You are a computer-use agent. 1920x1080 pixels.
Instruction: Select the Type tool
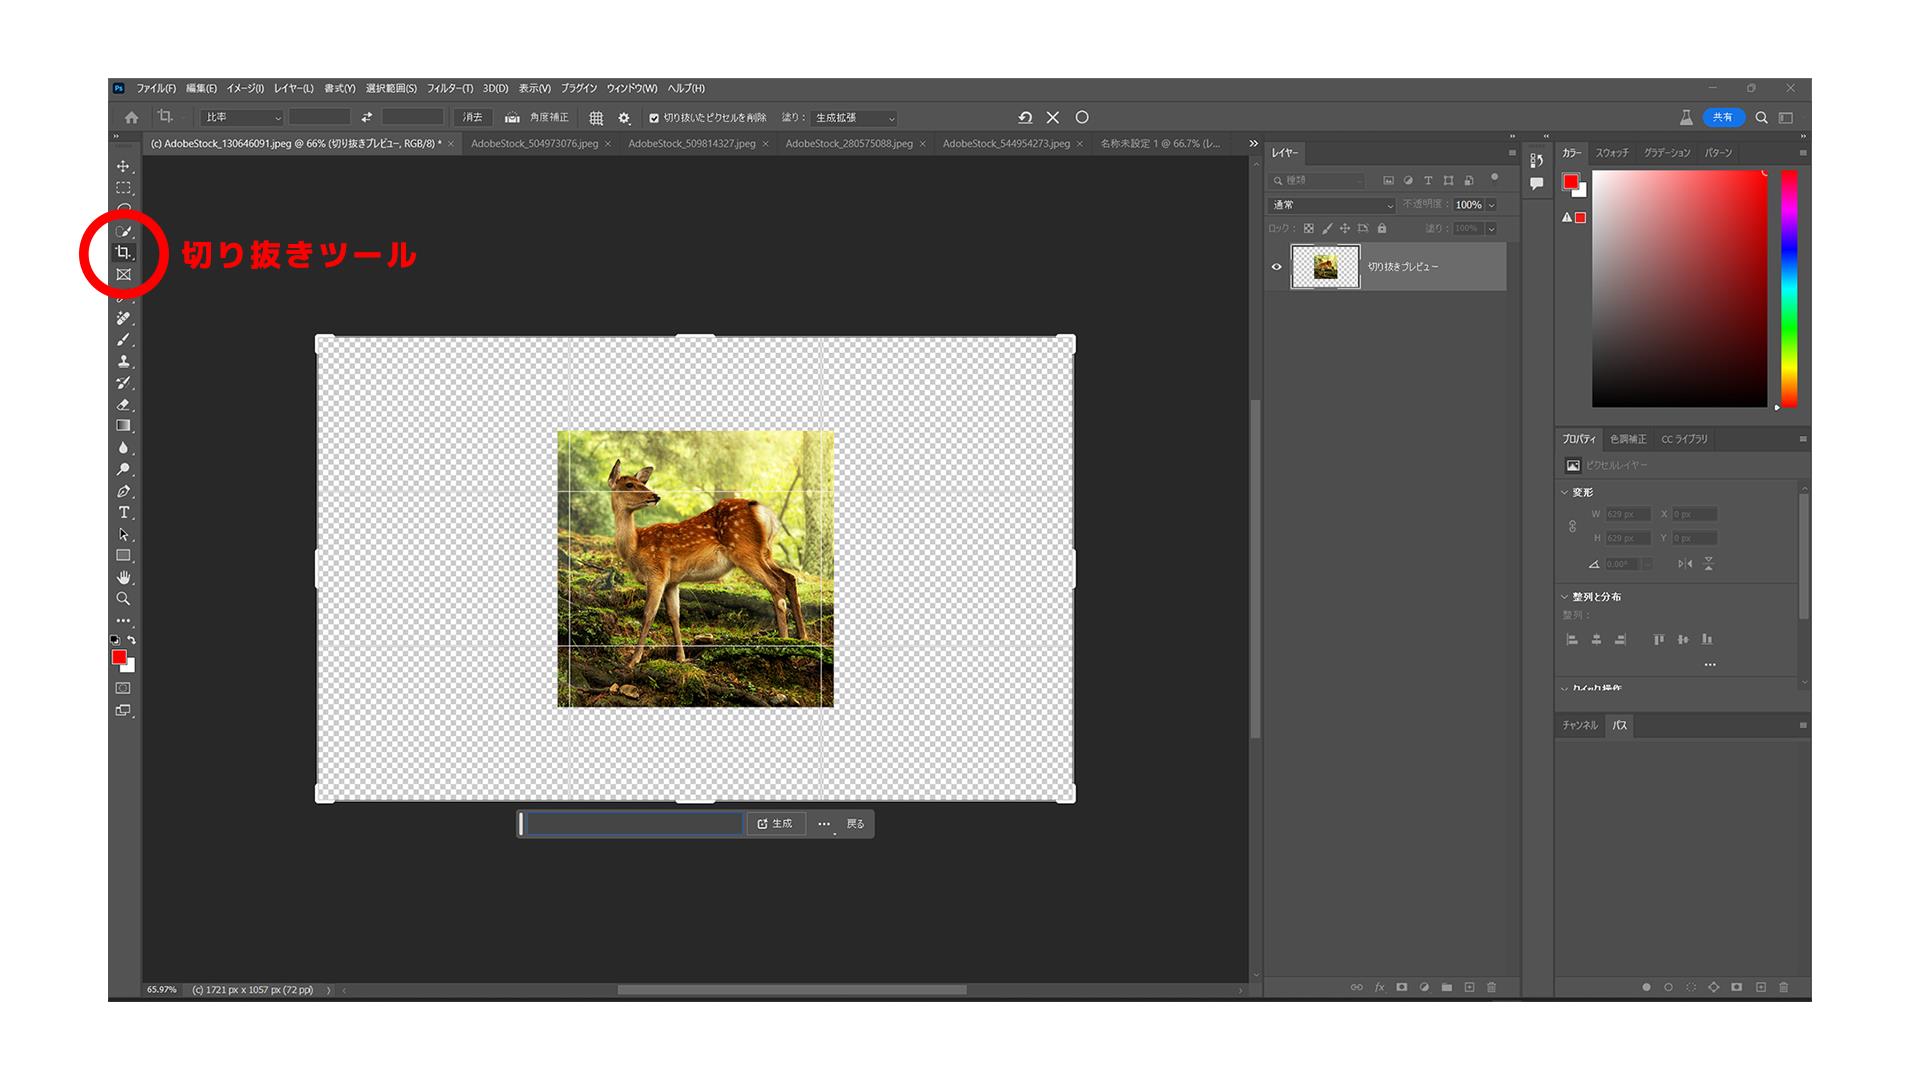[123, 512]
